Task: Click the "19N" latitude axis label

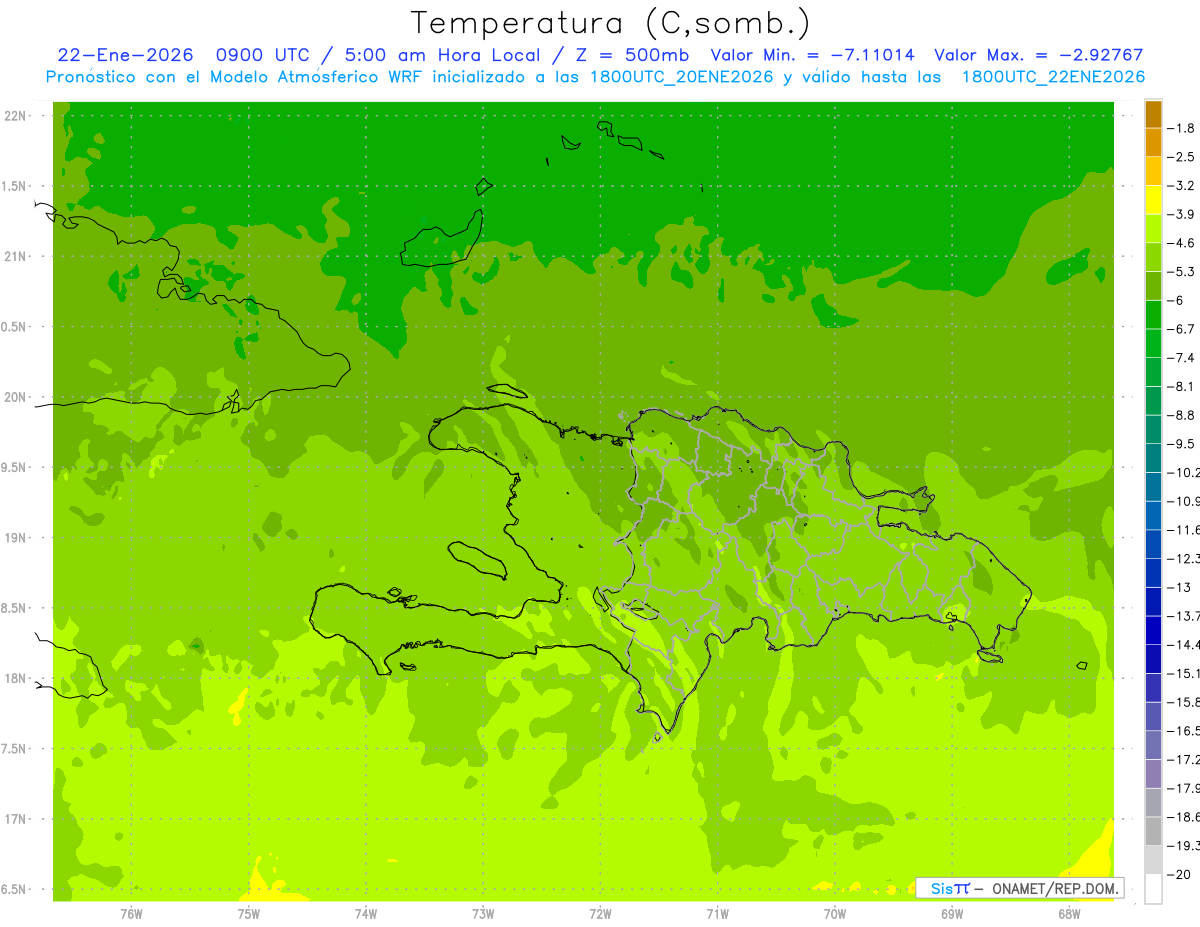Action: (15, 537)
